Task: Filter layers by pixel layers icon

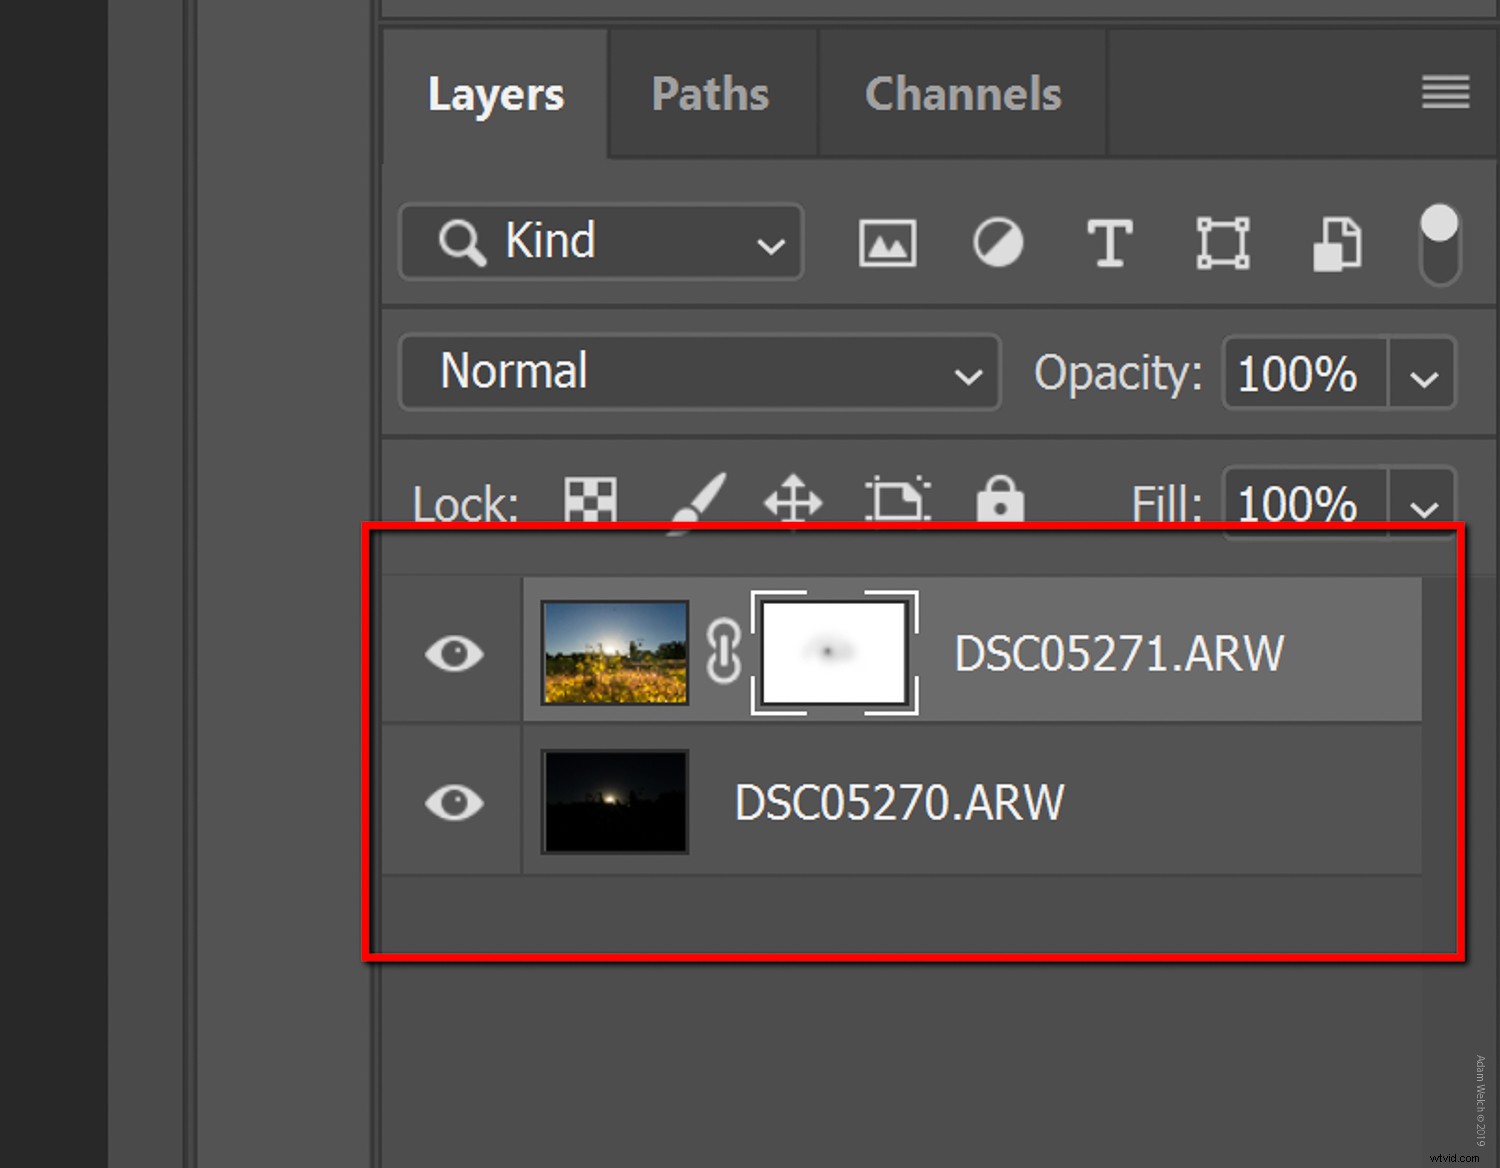Action: pyautogui.click(x=887, y=243)
